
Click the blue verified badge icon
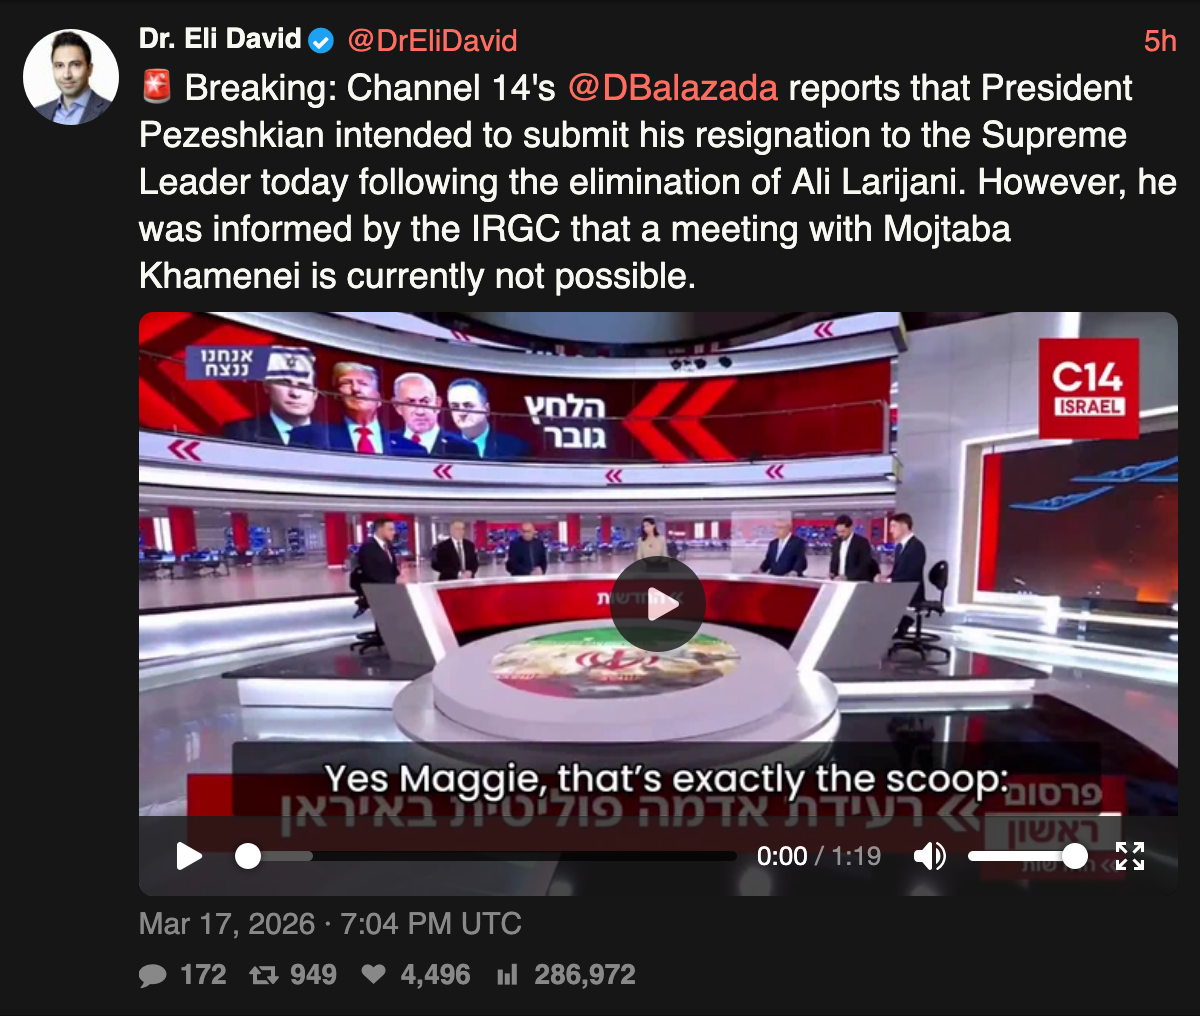click(x=321, y=41)
